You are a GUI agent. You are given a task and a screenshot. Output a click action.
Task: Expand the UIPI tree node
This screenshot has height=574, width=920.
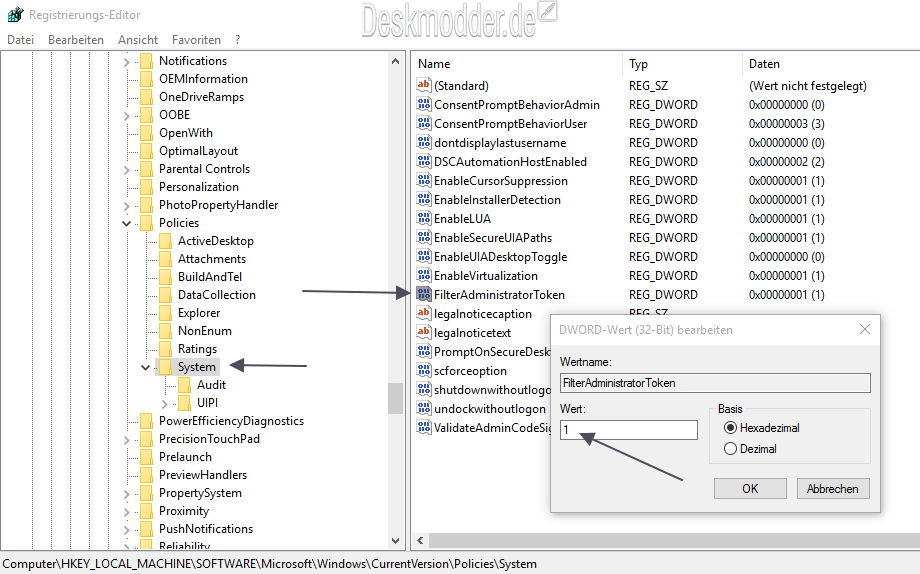(x=164, y=403)
